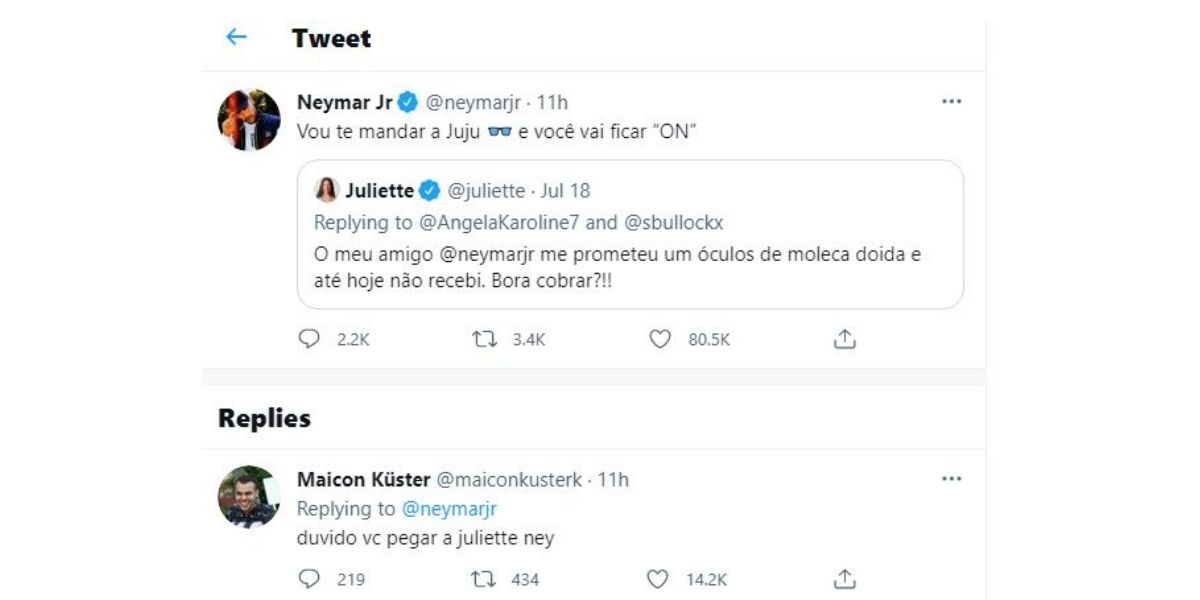Screen dimensions: 1200x600
Task: Open Maicon Küster's profile avatar
Action: (x=249, y=496)
